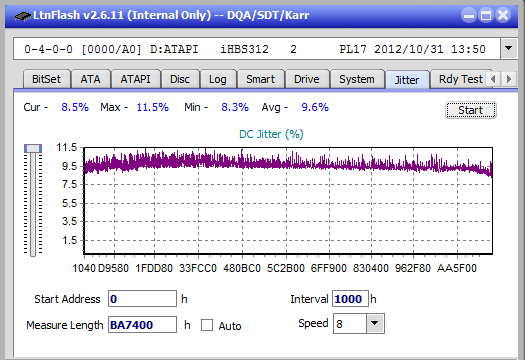The width and height of the screenshot is (525, 360).
Task: Minimize the LtnFlash window
Action: [469, 15]
